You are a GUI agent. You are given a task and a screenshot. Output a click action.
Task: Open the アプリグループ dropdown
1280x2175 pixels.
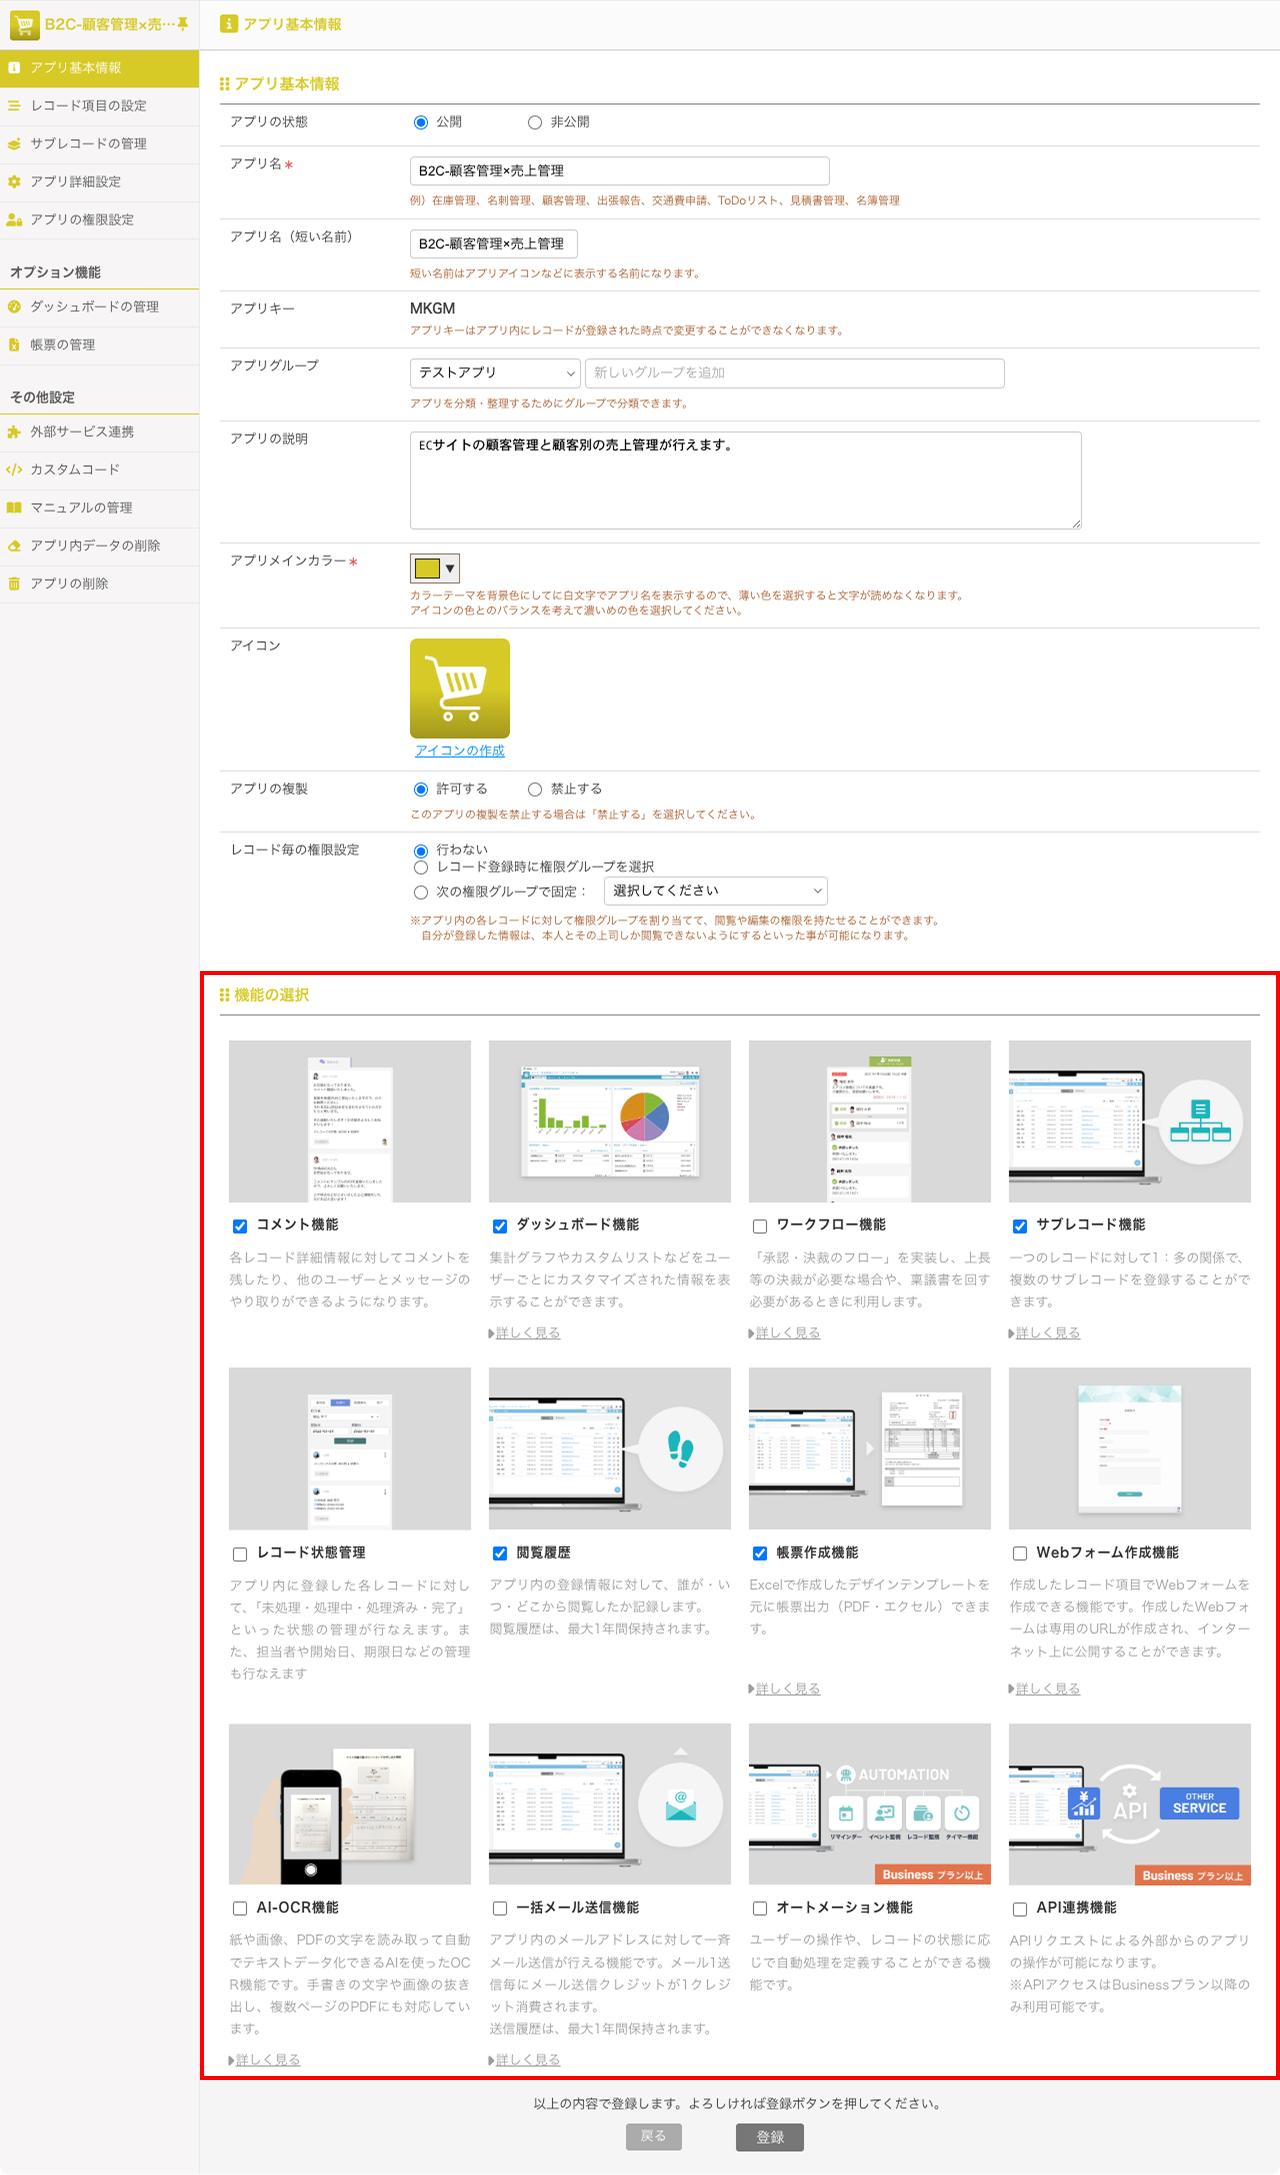[x=495, y=373]
